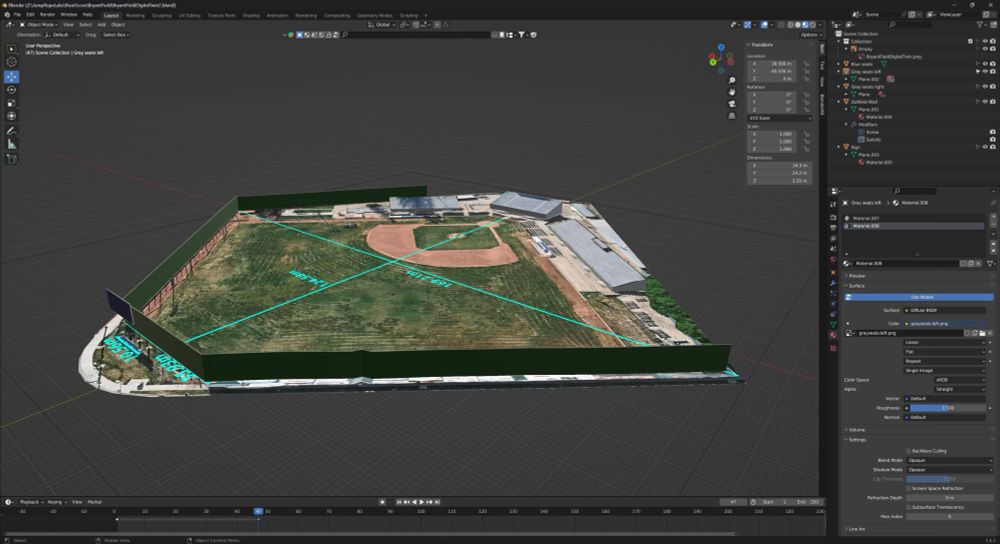
Task: Click the viewport Options button
Action: point(809,35)
